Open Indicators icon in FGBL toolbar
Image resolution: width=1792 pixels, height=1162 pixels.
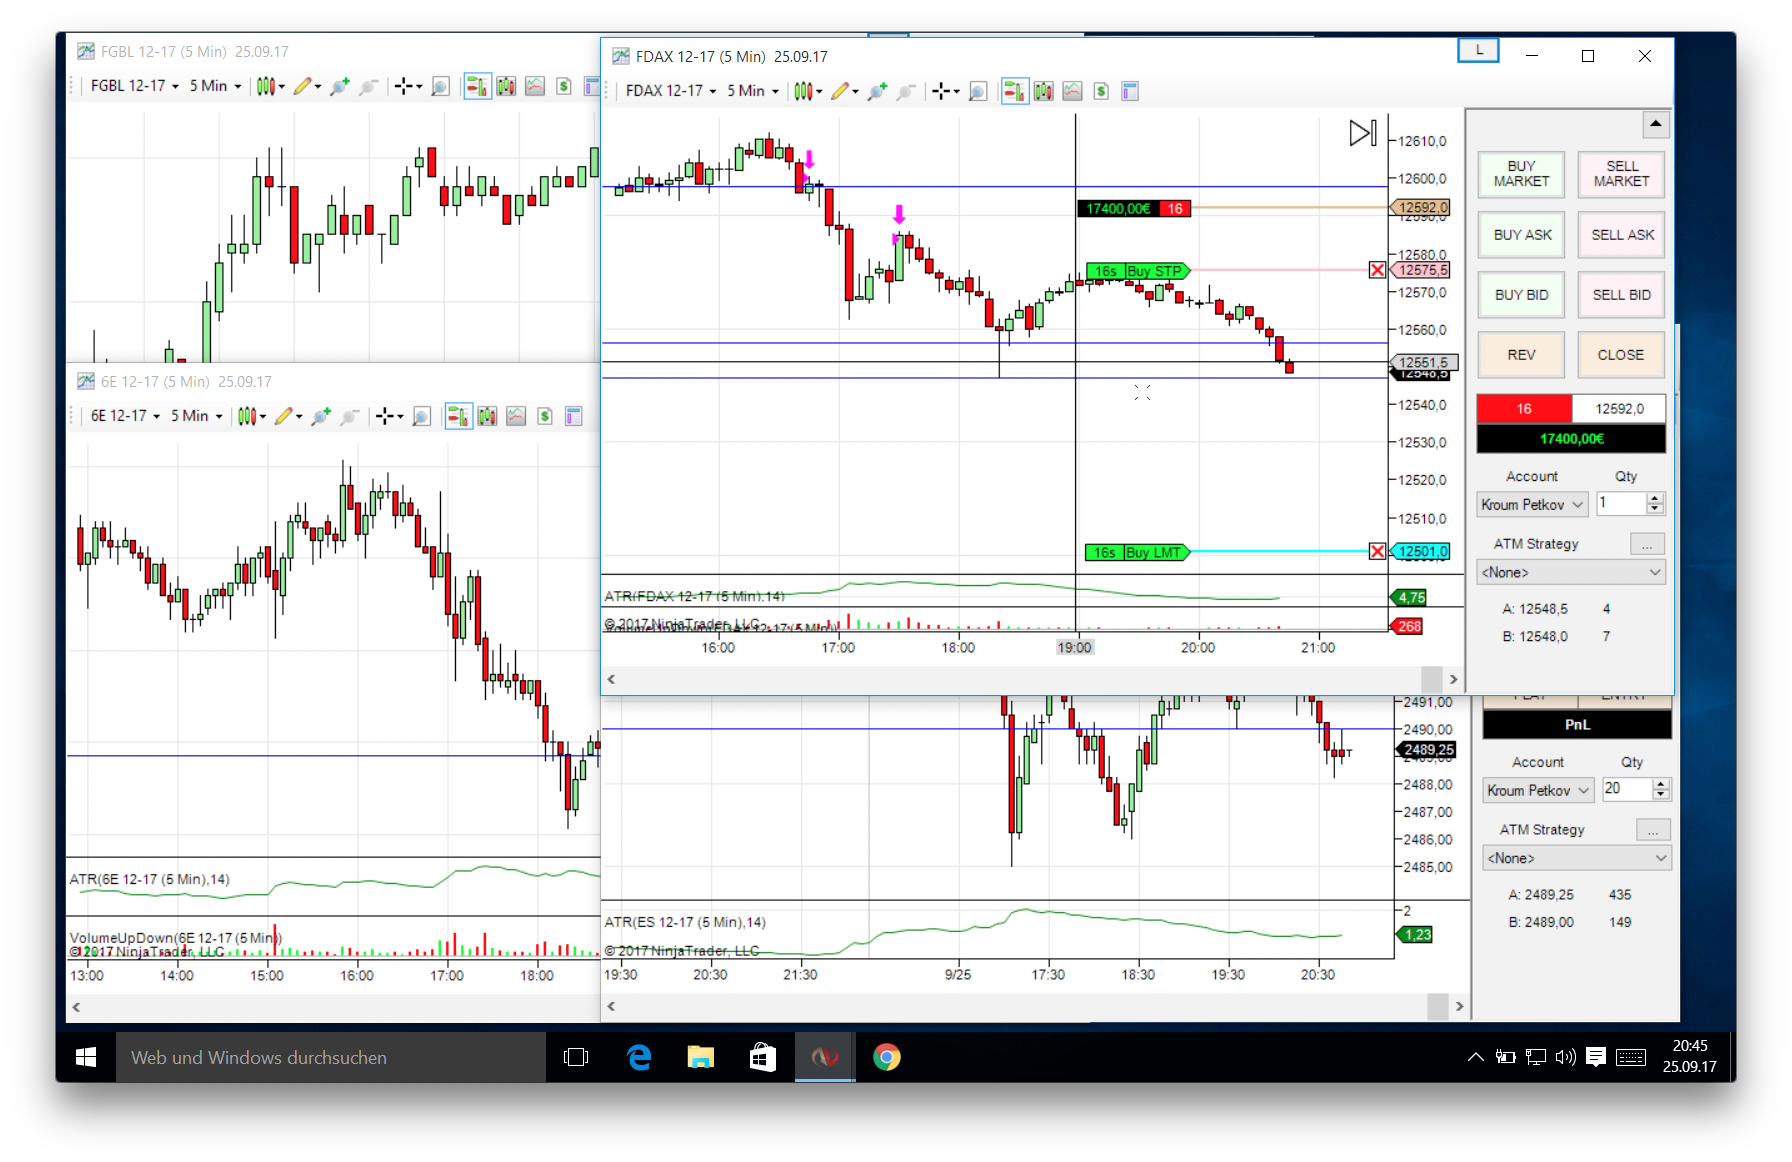[535, 86]
